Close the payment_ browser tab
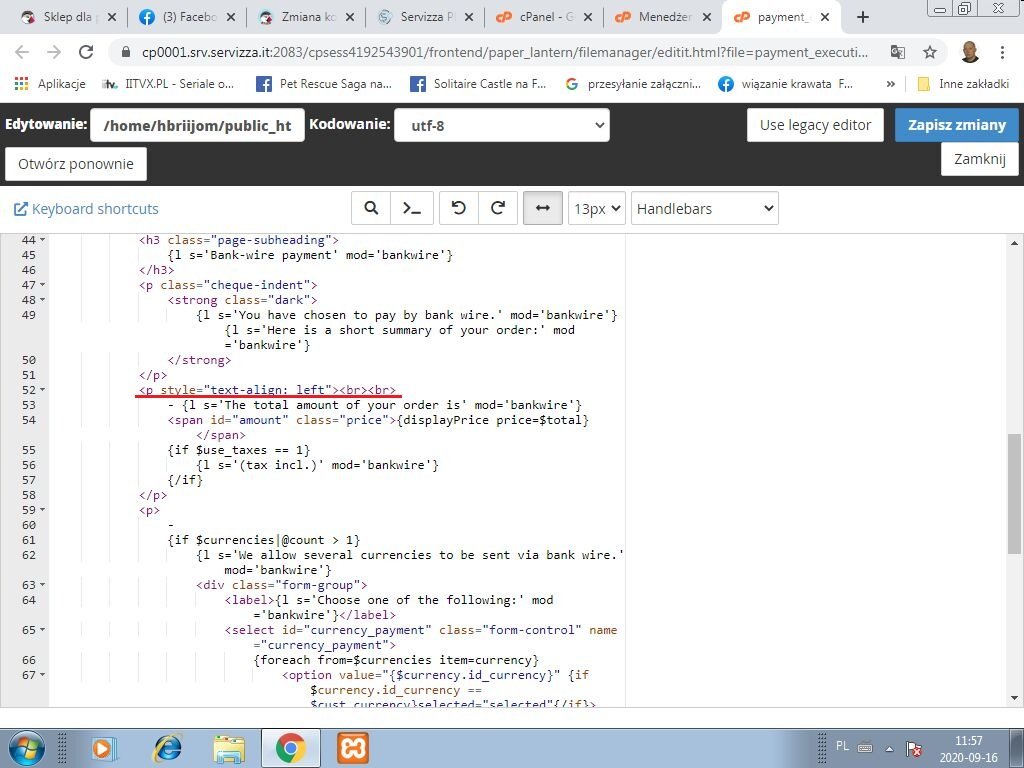1024x768 pixels. pos(825,18)
